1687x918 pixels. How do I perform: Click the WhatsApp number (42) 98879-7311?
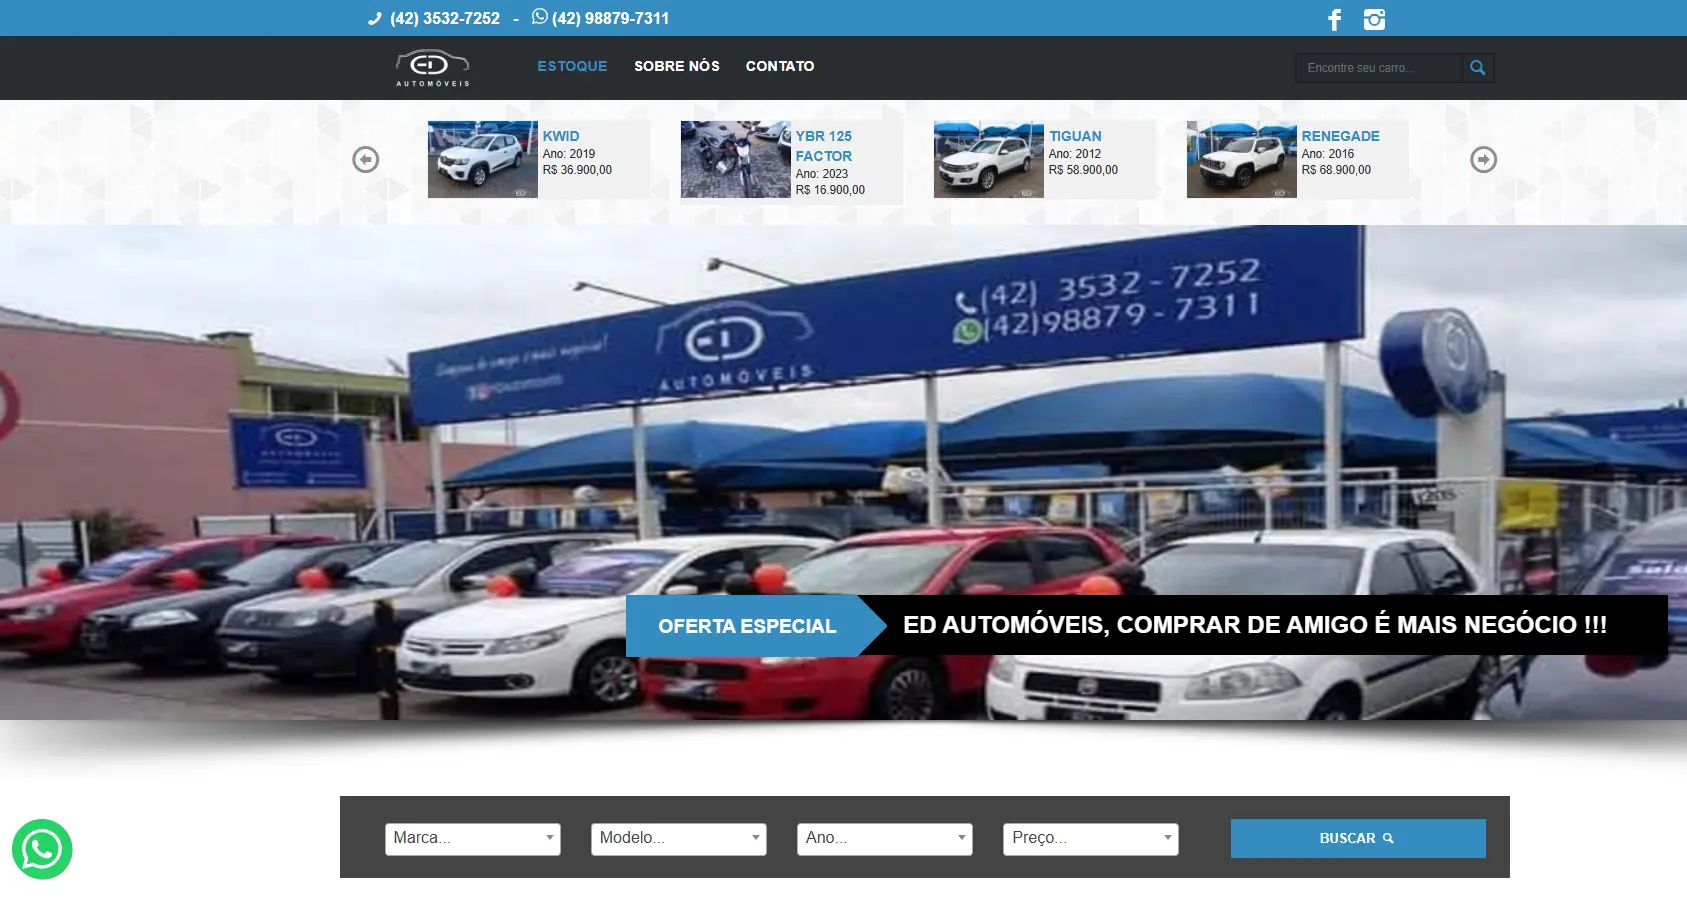pos(610,19)
